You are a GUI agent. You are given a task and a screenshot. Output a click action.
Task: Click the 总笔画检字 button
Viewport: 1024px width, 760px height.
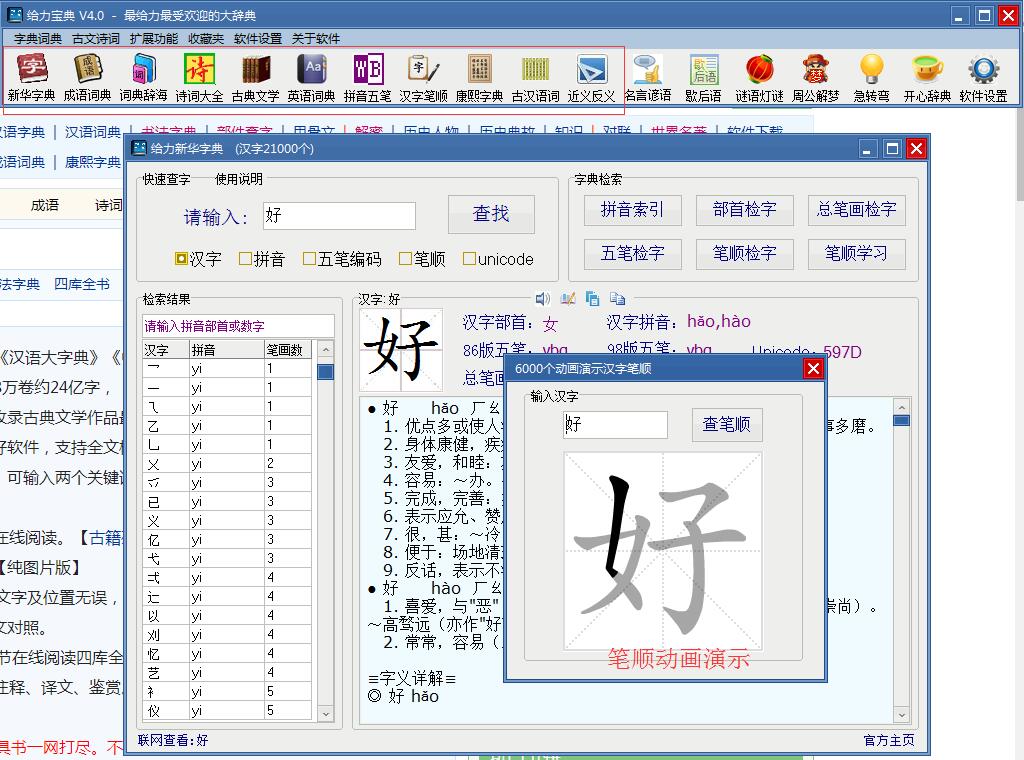point(857,210)
